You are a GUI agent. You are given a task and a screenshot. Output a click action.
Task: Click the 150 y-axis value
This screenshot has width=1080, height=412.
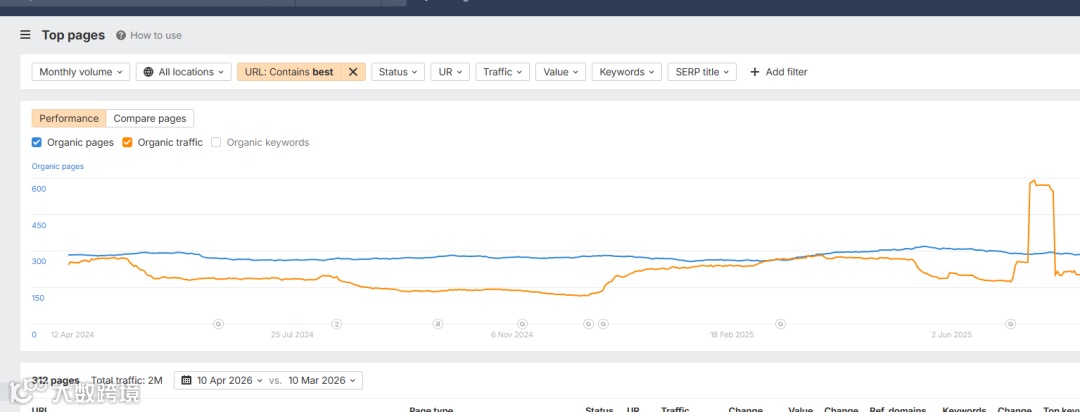[x=39, y=298]
